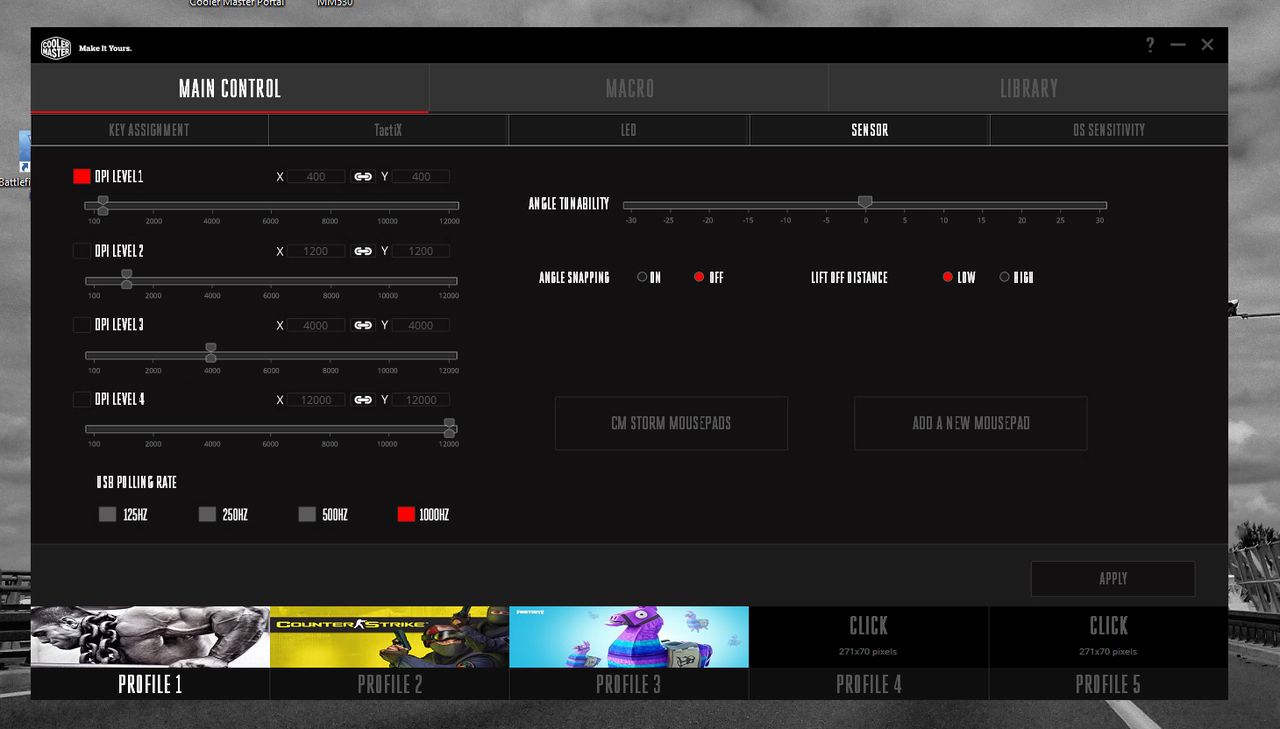Click Profile 5 image placeholder

click(1108, 636)
